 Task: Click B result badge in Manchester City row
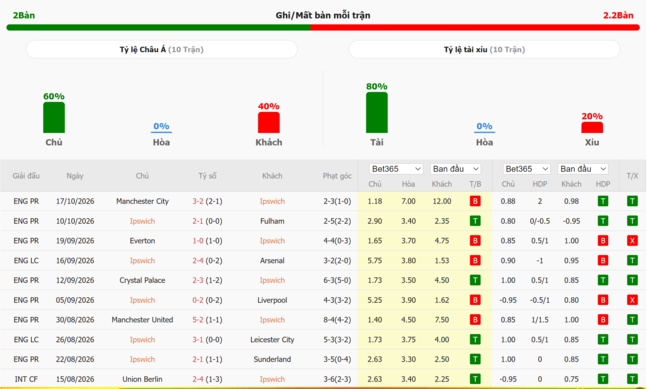tap(475, 201)
